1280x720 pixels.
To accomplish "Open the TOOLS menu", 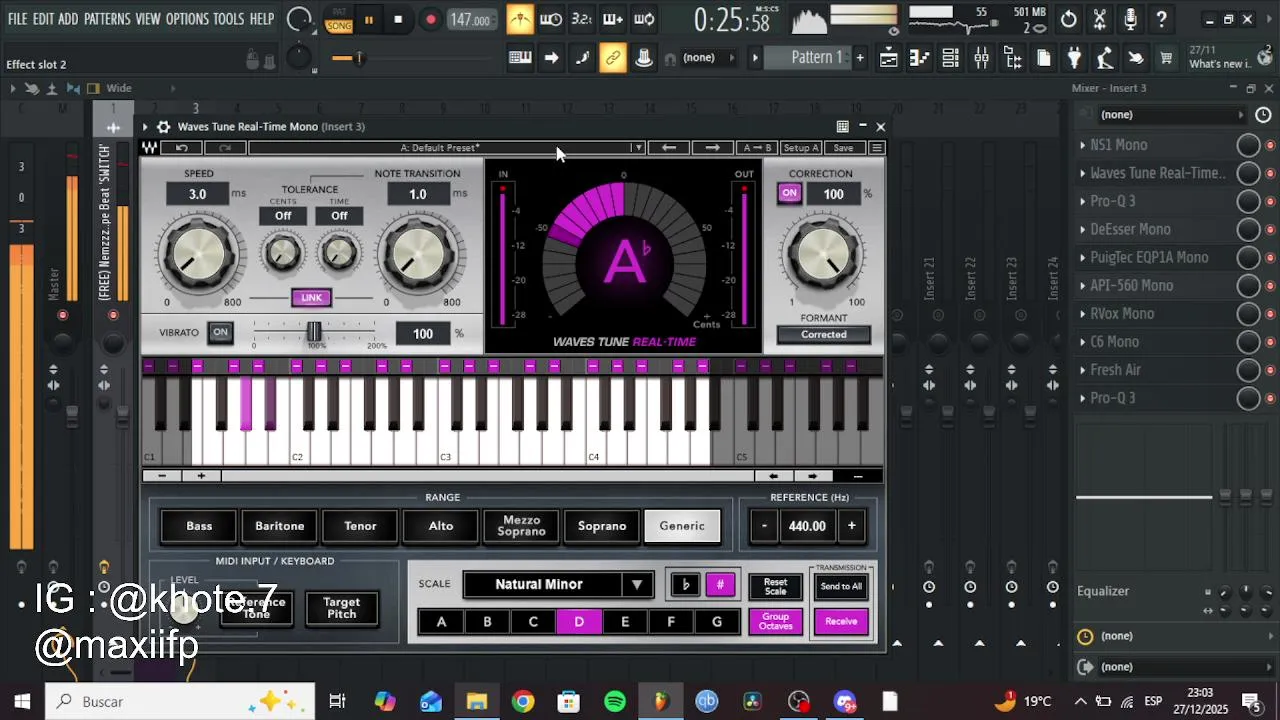I will pos(228,19).
